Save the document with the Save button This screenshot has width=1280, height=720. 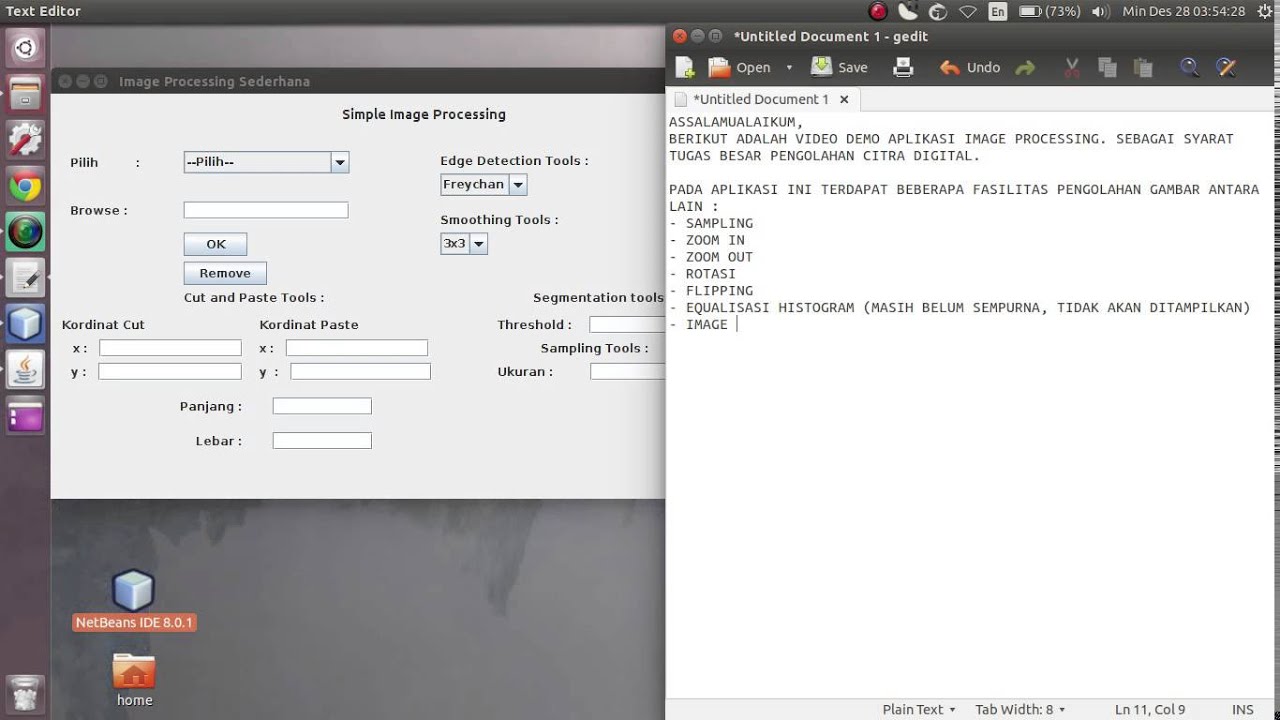[x=839, y=67]
